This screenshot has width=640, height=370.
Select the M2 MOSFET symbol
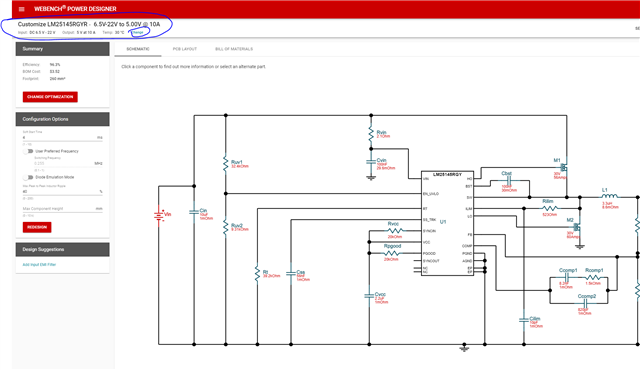(577, 226)
